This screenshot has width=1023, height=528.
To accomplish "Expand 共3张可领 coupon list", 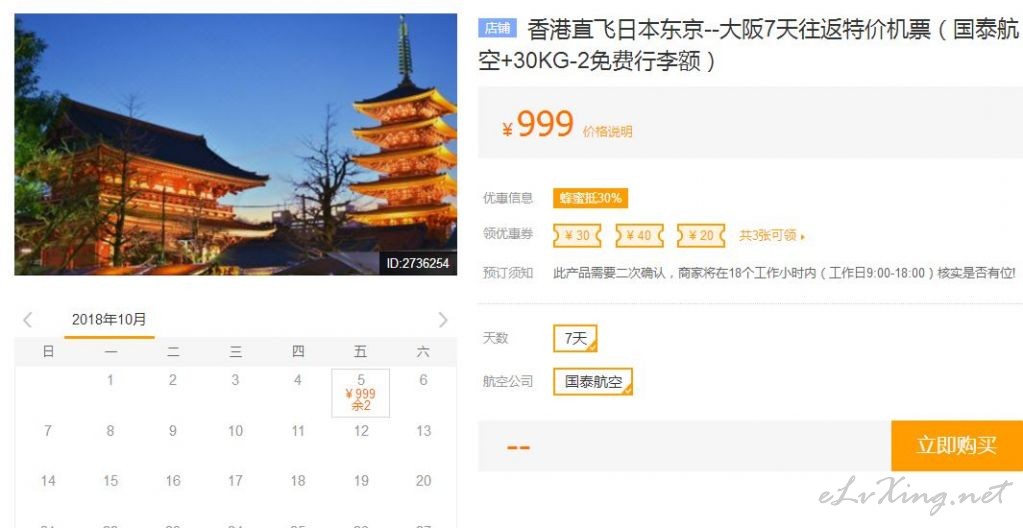I will click(772, 236).
